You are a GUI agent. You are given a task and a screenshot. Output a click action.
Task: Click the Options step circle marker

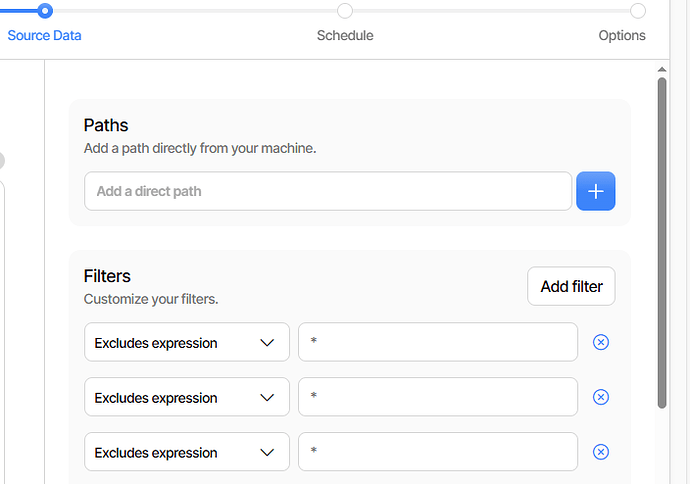pos(637,11)
